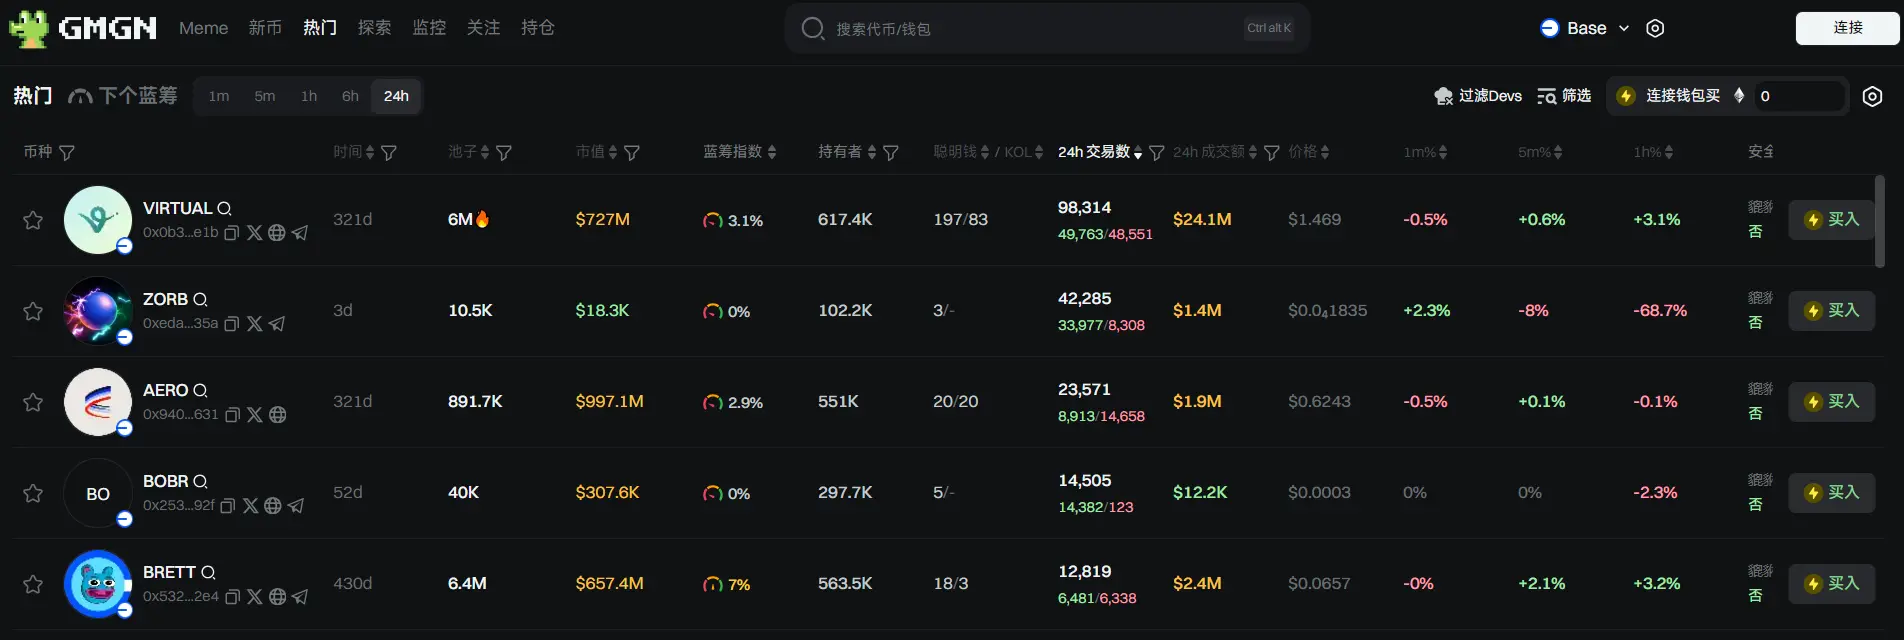The image size is (1904, 640).
Task: Go to the 关注 nav tab
Action: 484,28
